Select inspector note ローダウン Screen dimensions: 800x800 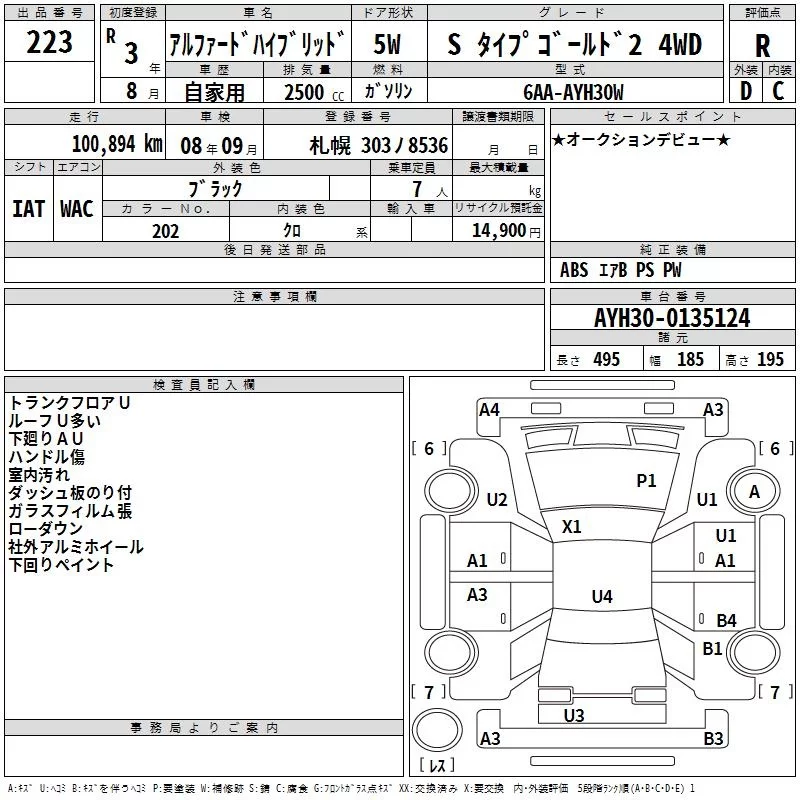pyautogui.click(x=45, y=529)
